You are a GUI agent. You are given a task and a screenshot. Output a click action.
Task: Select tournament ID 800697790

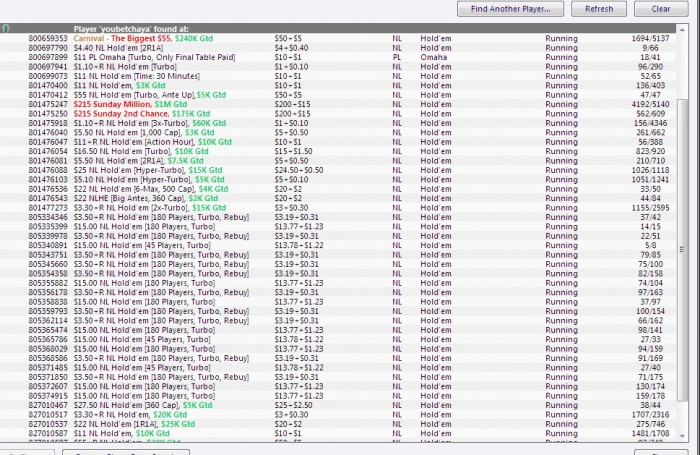click(338, 48)
